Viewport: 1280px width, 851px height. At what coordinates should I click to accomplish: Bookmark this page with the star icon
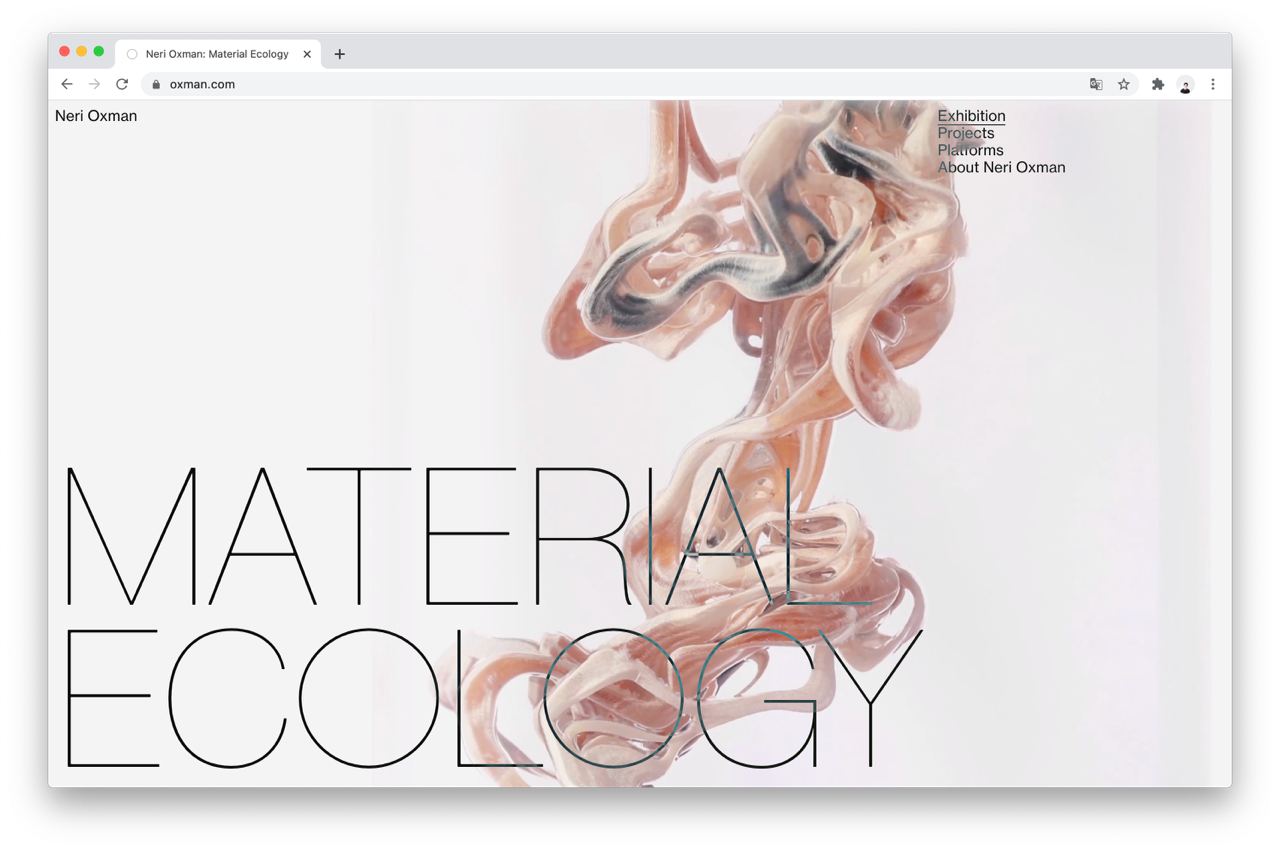click(x=1124, y=84)
